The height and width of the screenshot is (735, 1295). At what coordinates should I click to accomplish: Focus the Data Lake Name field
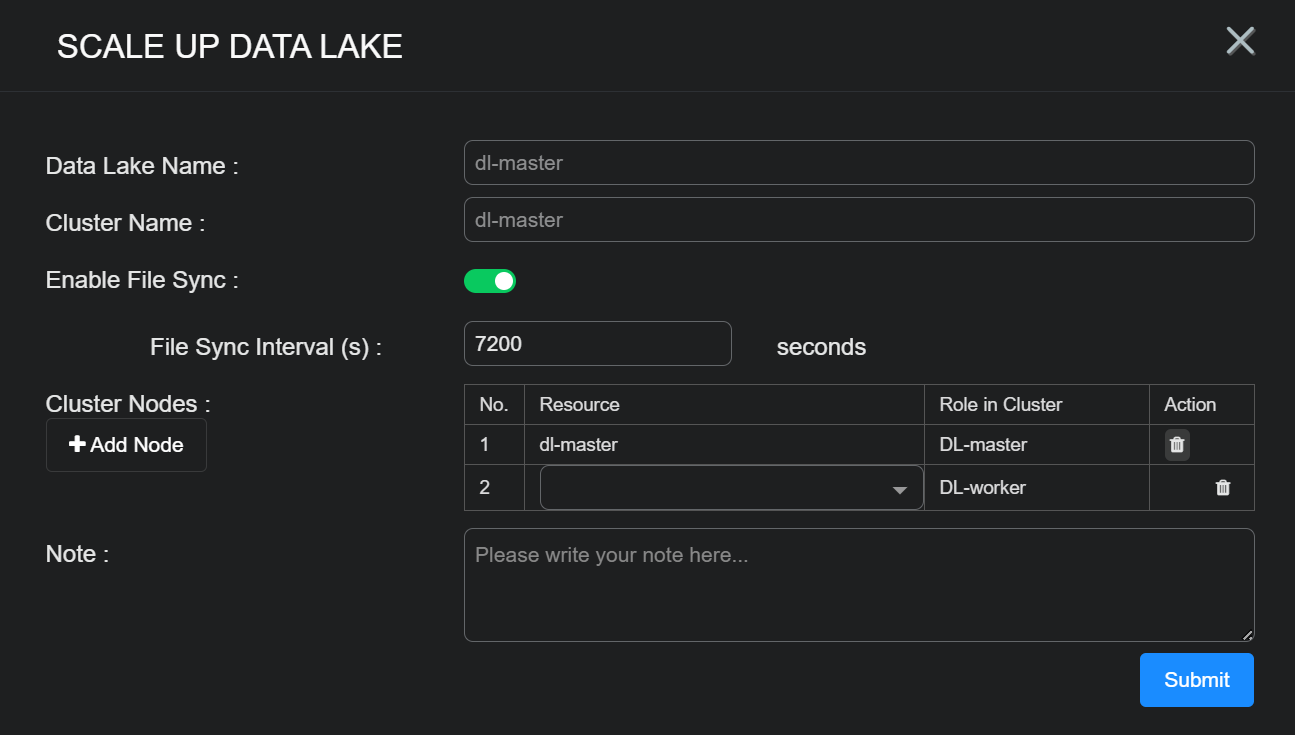(858, 163)
